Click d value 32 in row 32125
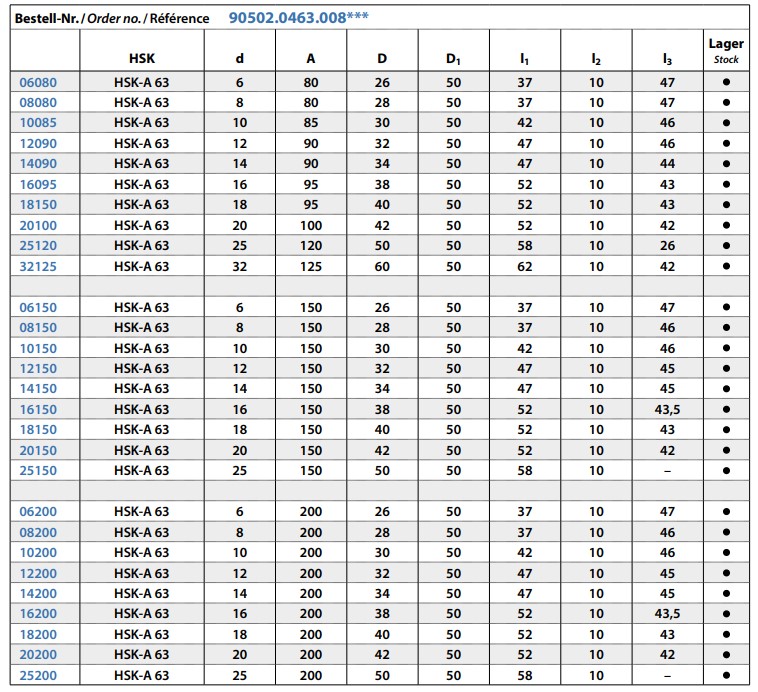Image resolution: width=758 pixels, height=692 pixels. coord(240,267)
